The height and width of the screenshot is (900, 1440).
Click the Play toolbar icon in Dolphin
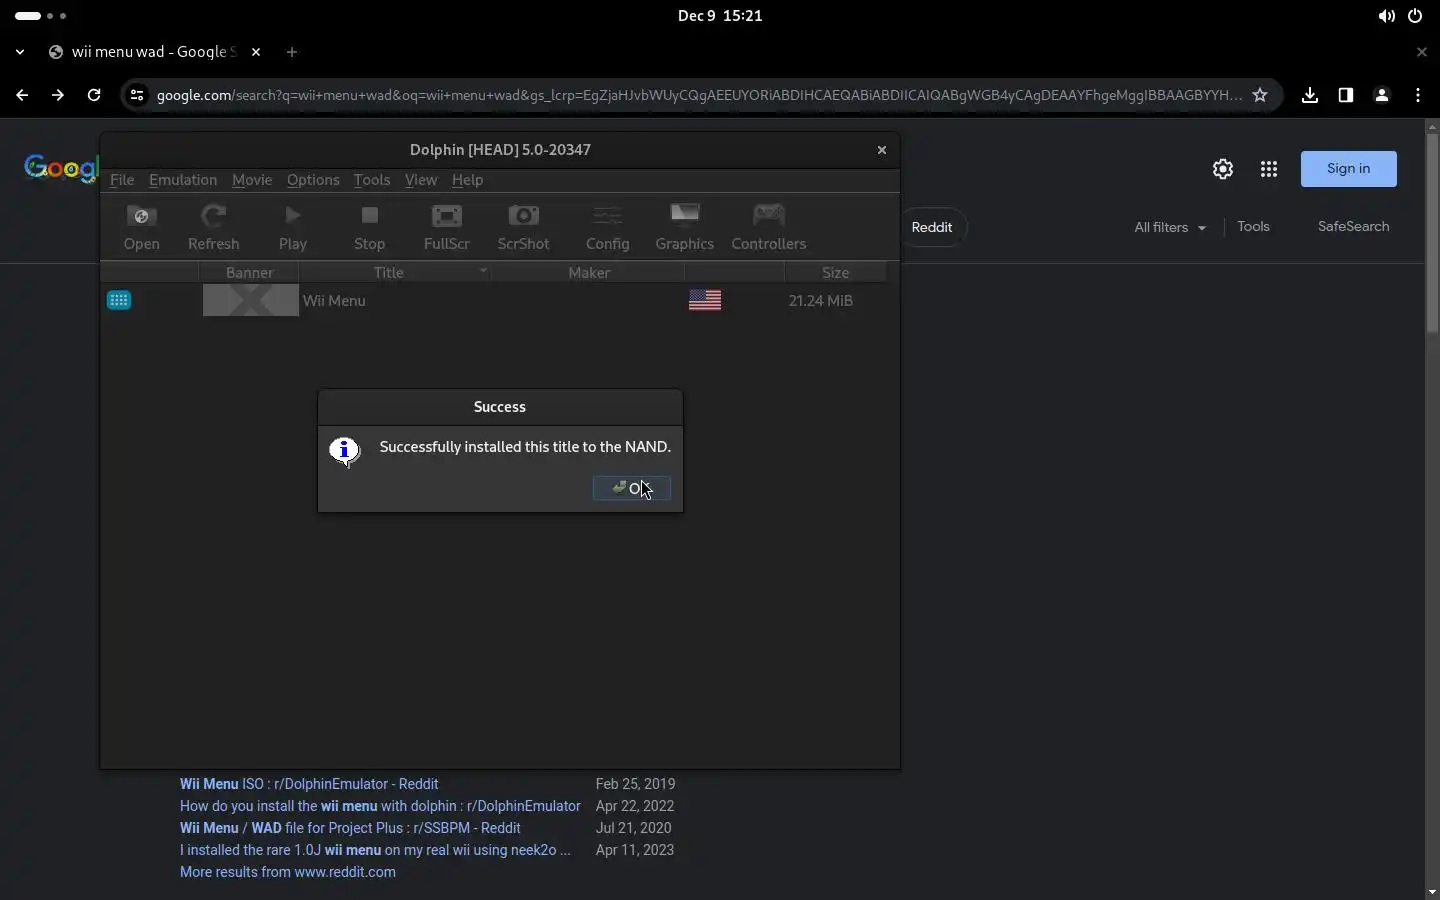pyautogui.click(x=293, y=227)
